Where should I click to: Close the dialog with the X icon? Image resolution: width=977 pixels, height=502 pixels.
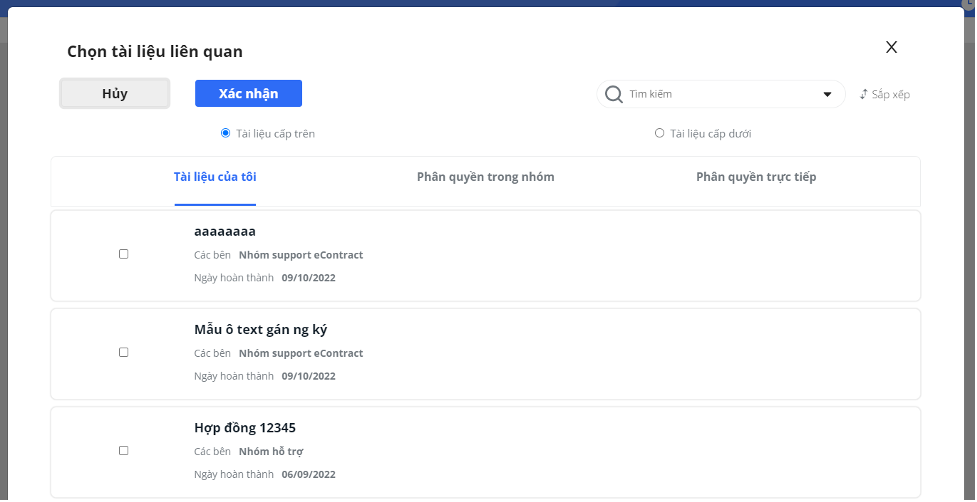[x=891, y=47]
